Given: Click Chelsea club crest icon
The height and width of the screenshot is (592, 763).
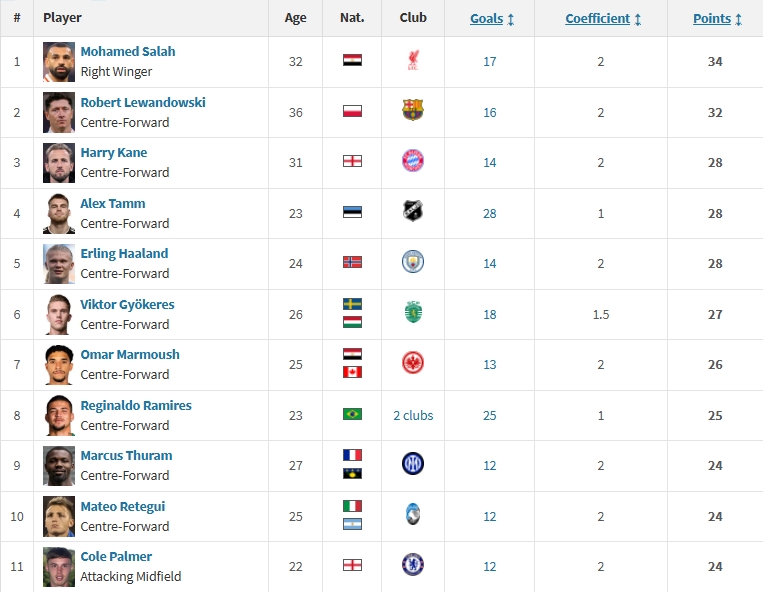Looking at the screenshot, I should click(412, 565).
